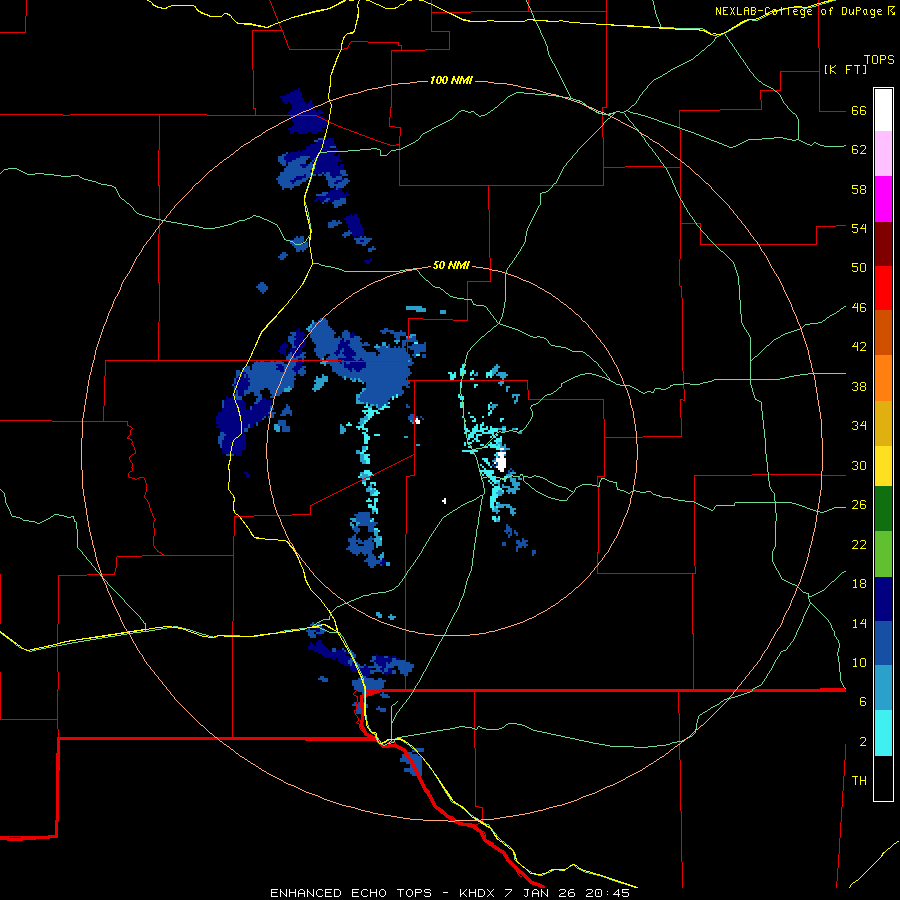Pick the navy blue legend swatch
900x900 pixels.
click(x=883, y=599)
